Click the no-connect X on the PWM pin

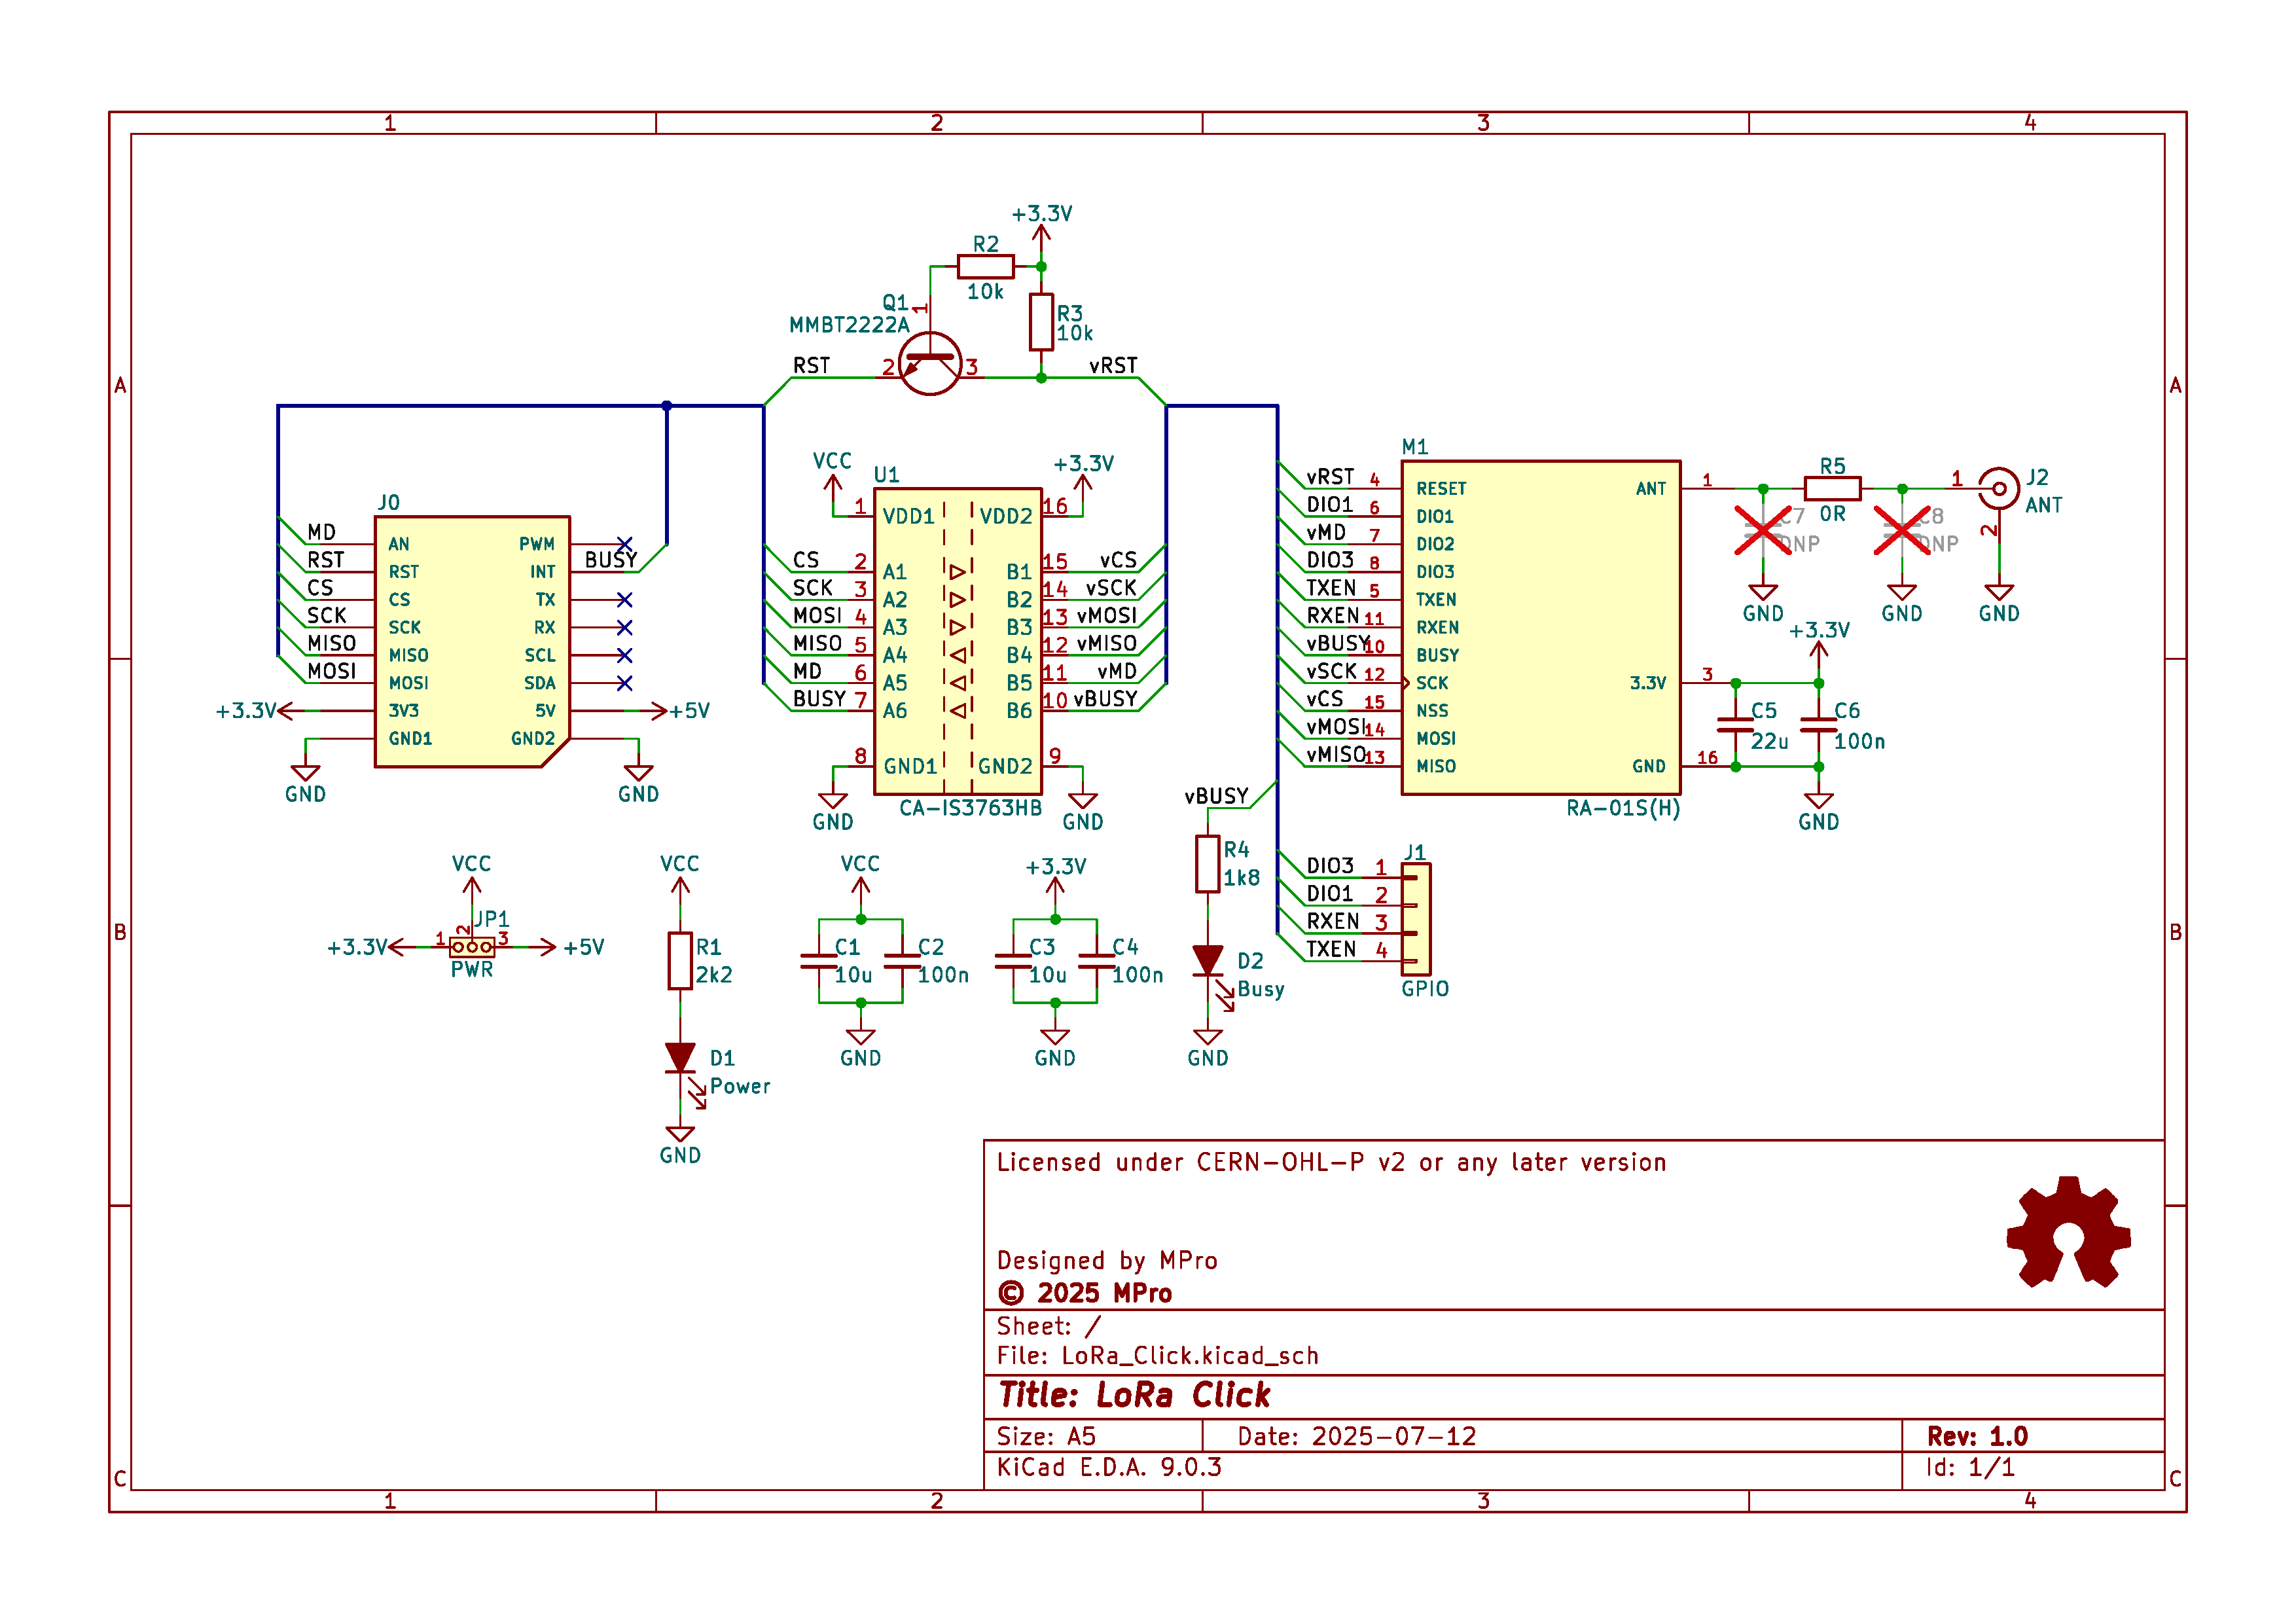(x=624, y=544)
